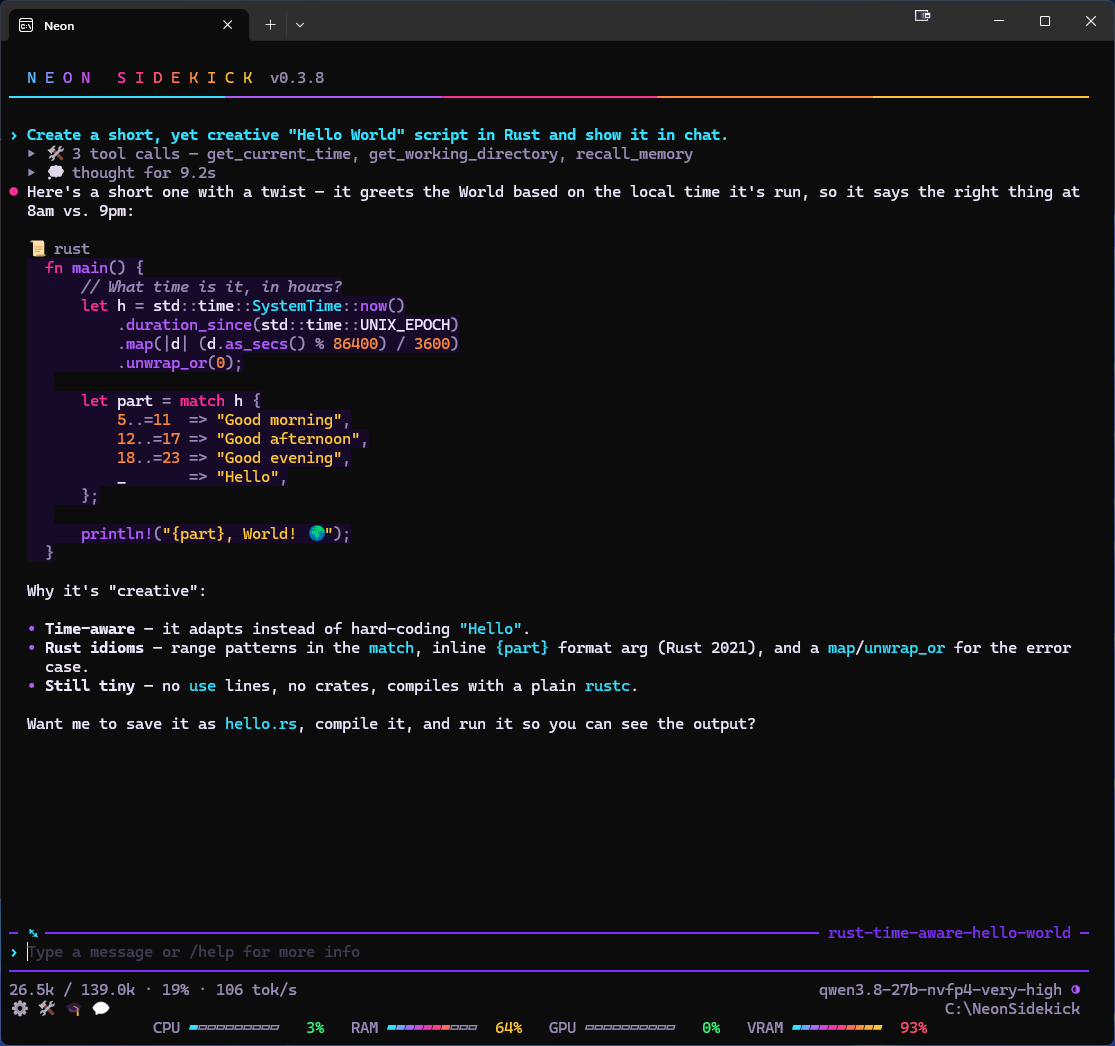Image resolution: width=1115 pixels, height=1046 pixels.
Task: Click the NEON SIDEKICK header title
Action: pyautogui.click(x=140, y=78)
